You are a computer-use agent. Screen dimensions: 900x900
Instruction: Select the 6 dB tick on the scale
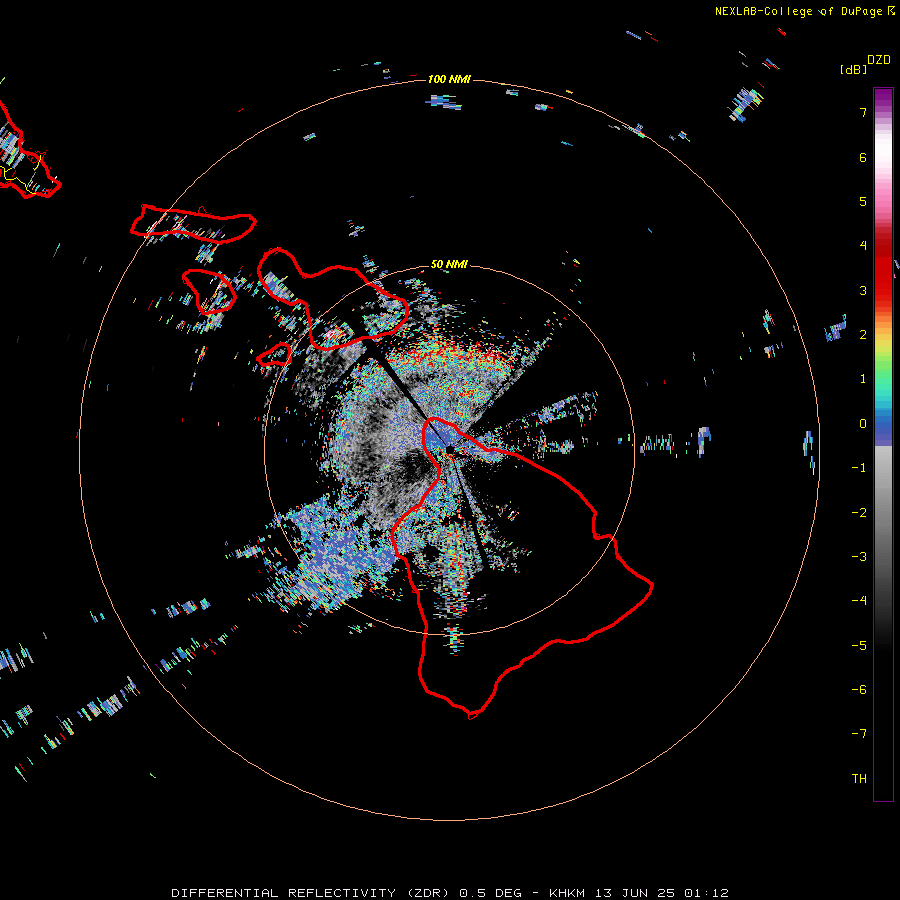(x=863, y=157)
